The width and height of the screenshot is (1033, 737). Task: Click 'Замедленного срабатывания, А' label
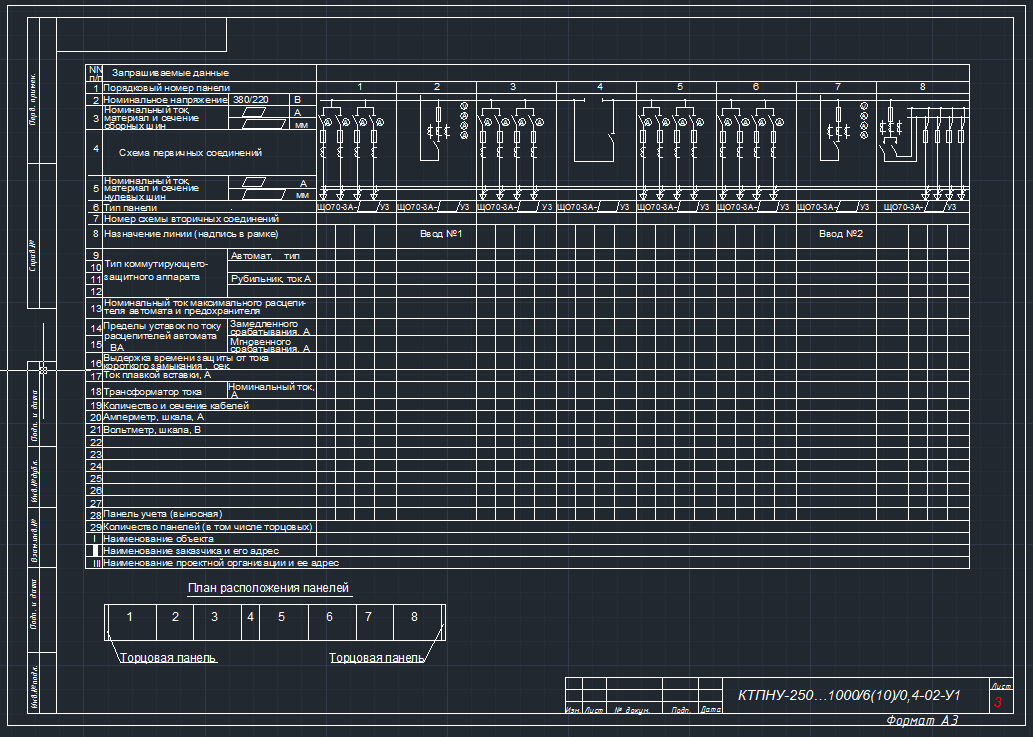pyautogui.click(x=270, y=328)
